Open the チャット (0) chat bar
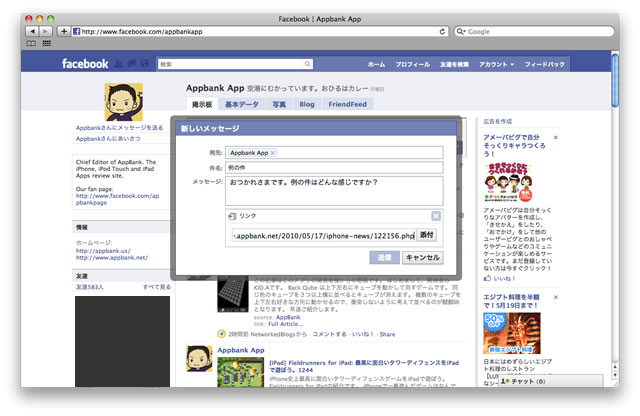Screen dimensions: 640x416 pos(551,381)
